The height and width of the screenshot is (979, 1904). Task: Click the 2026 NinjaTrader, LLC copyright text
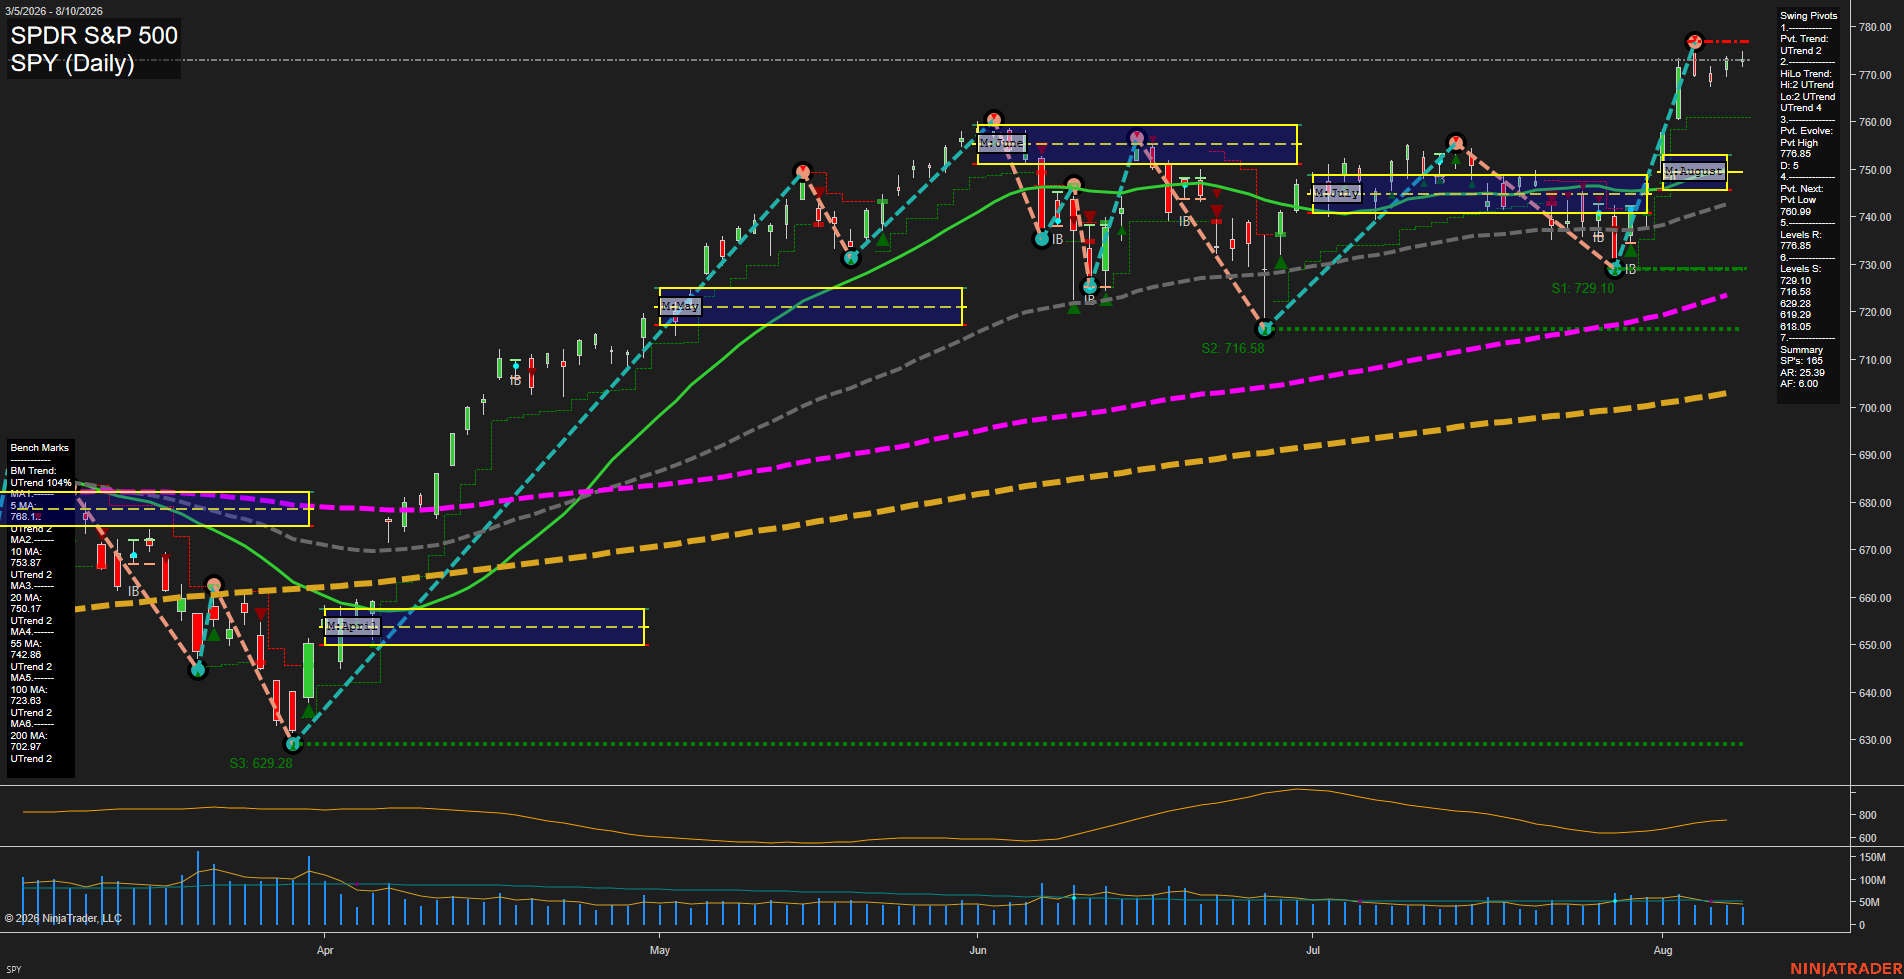click(x=63, y=918)
